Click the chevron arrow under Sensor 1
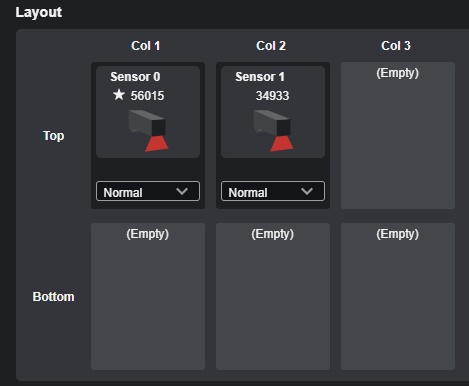 tap(307, 191)
